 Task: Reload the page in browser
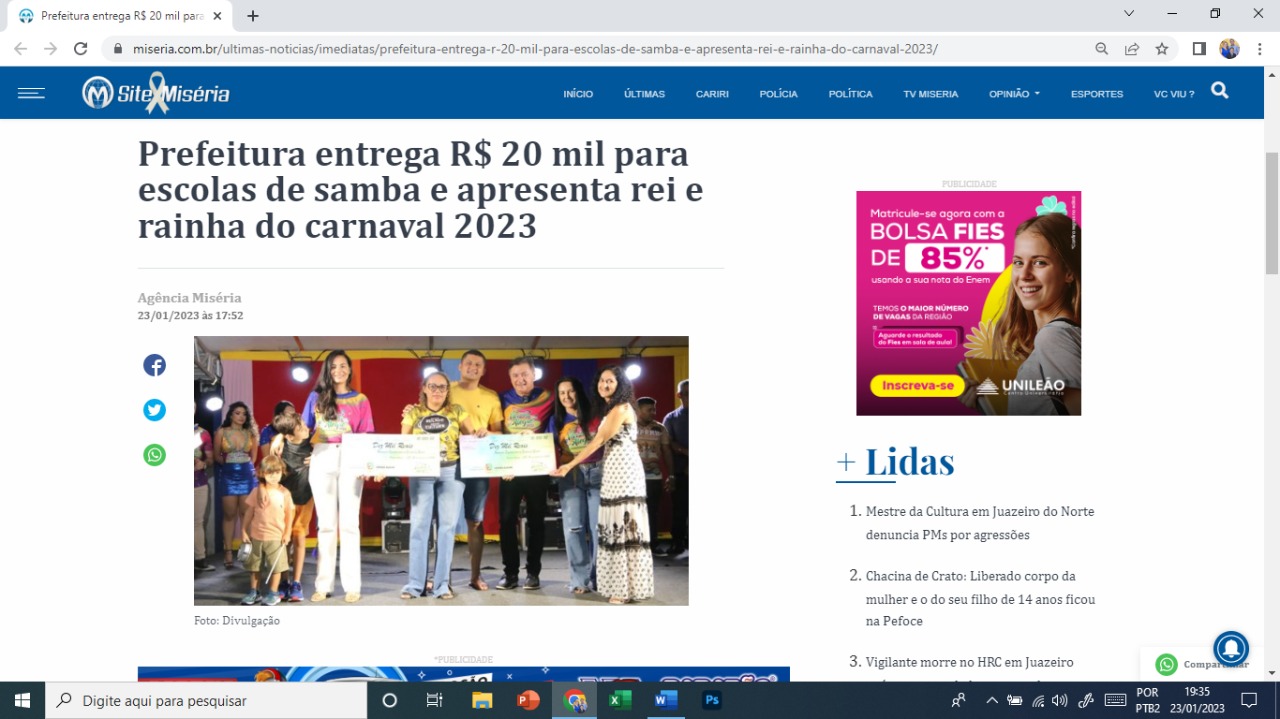coord(81,49)
